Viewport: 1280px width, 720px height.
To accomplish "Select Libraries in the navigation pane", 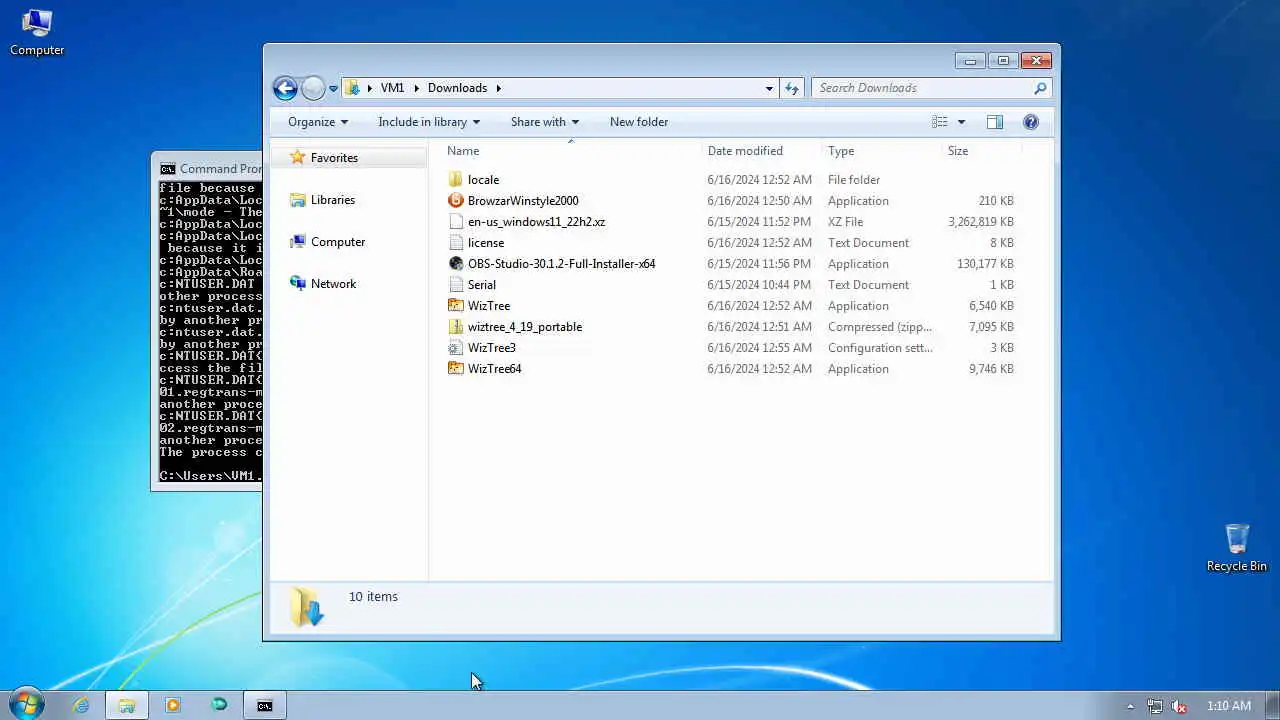I will click(332, 200).
